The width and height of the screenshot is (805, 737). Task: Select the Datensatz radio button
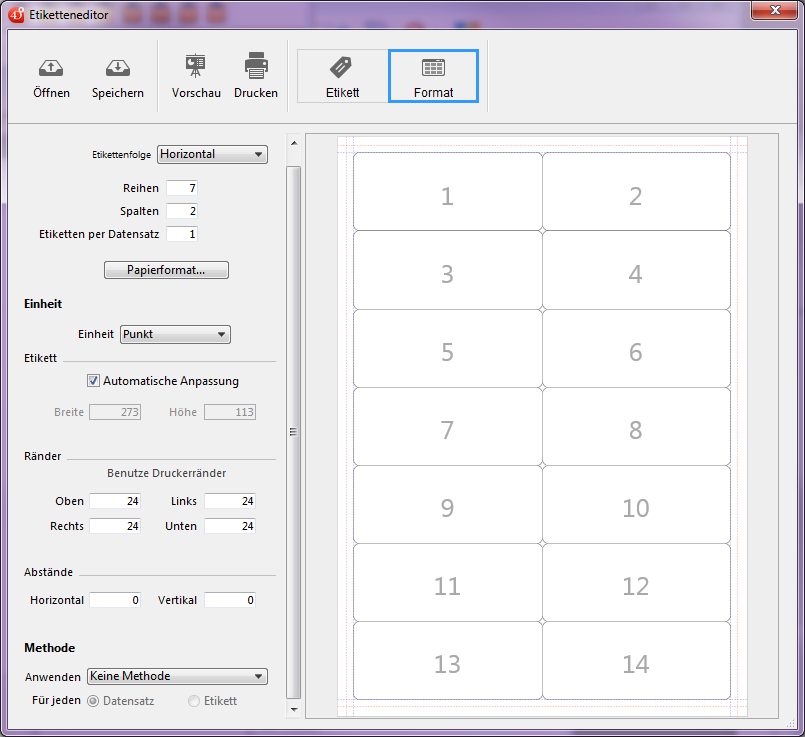pos(94,701)
